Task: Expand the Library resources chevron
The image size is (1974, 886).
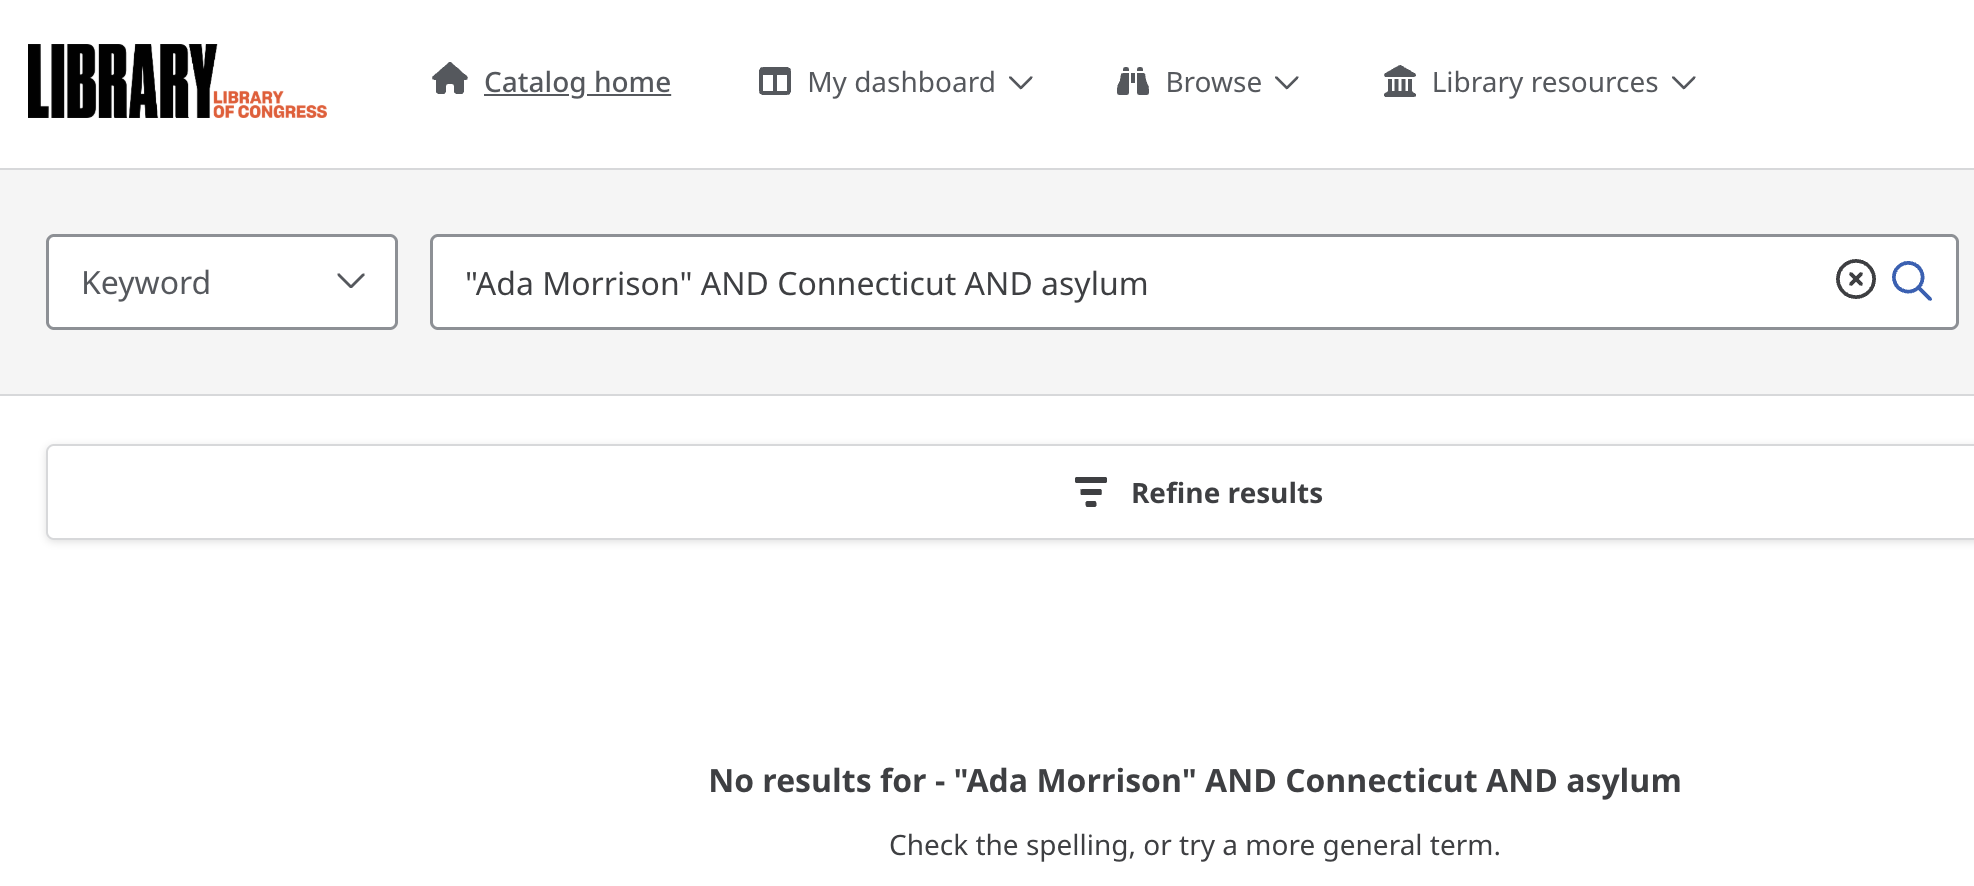Action: (x=1684, y=82)
